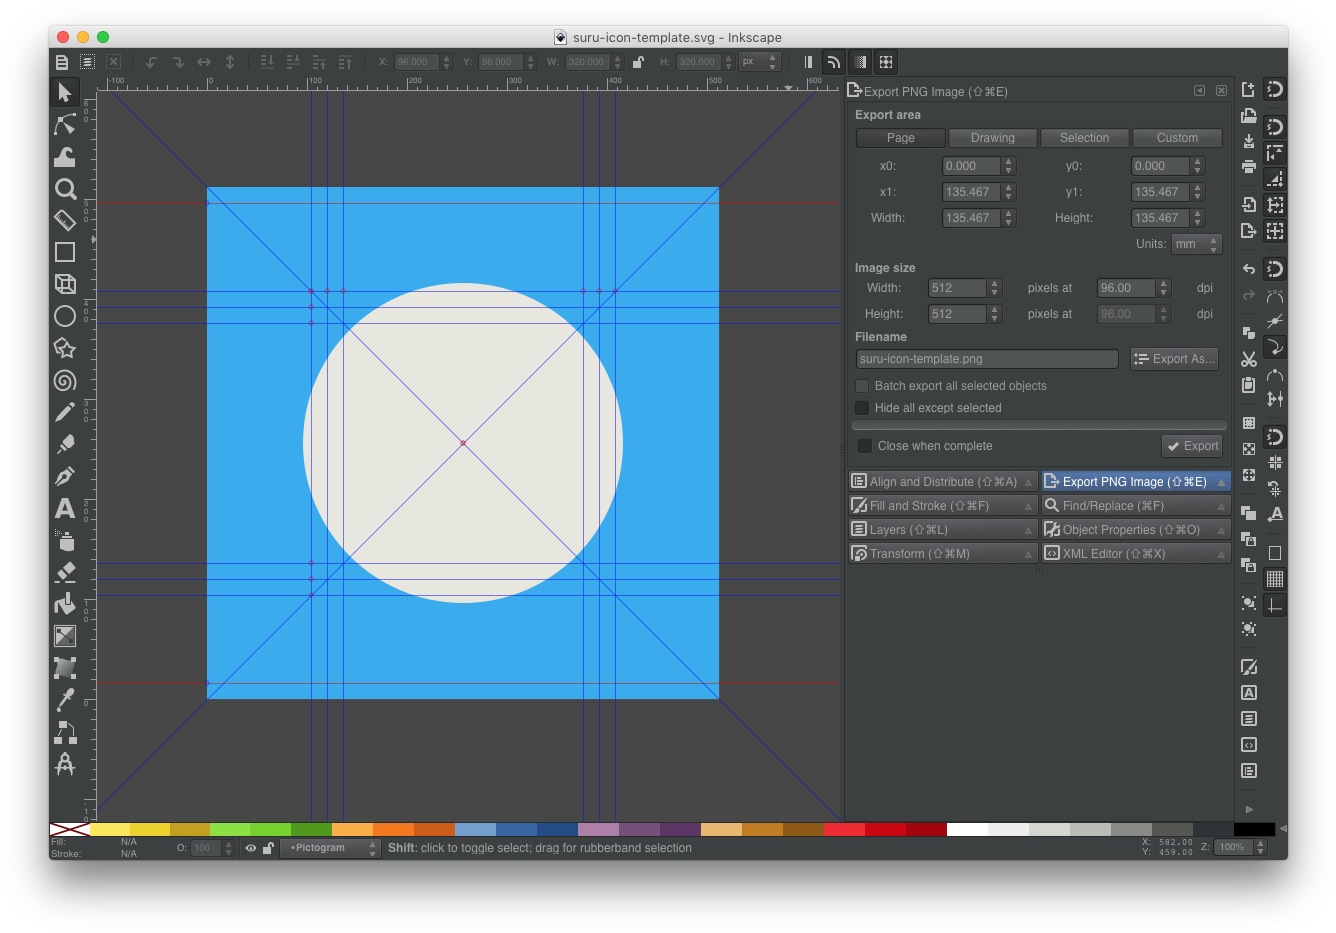Open the Pictogram layer dropdown
Image resolution: width=1336 pixels, height=933 pixels.
pos(330,848)
